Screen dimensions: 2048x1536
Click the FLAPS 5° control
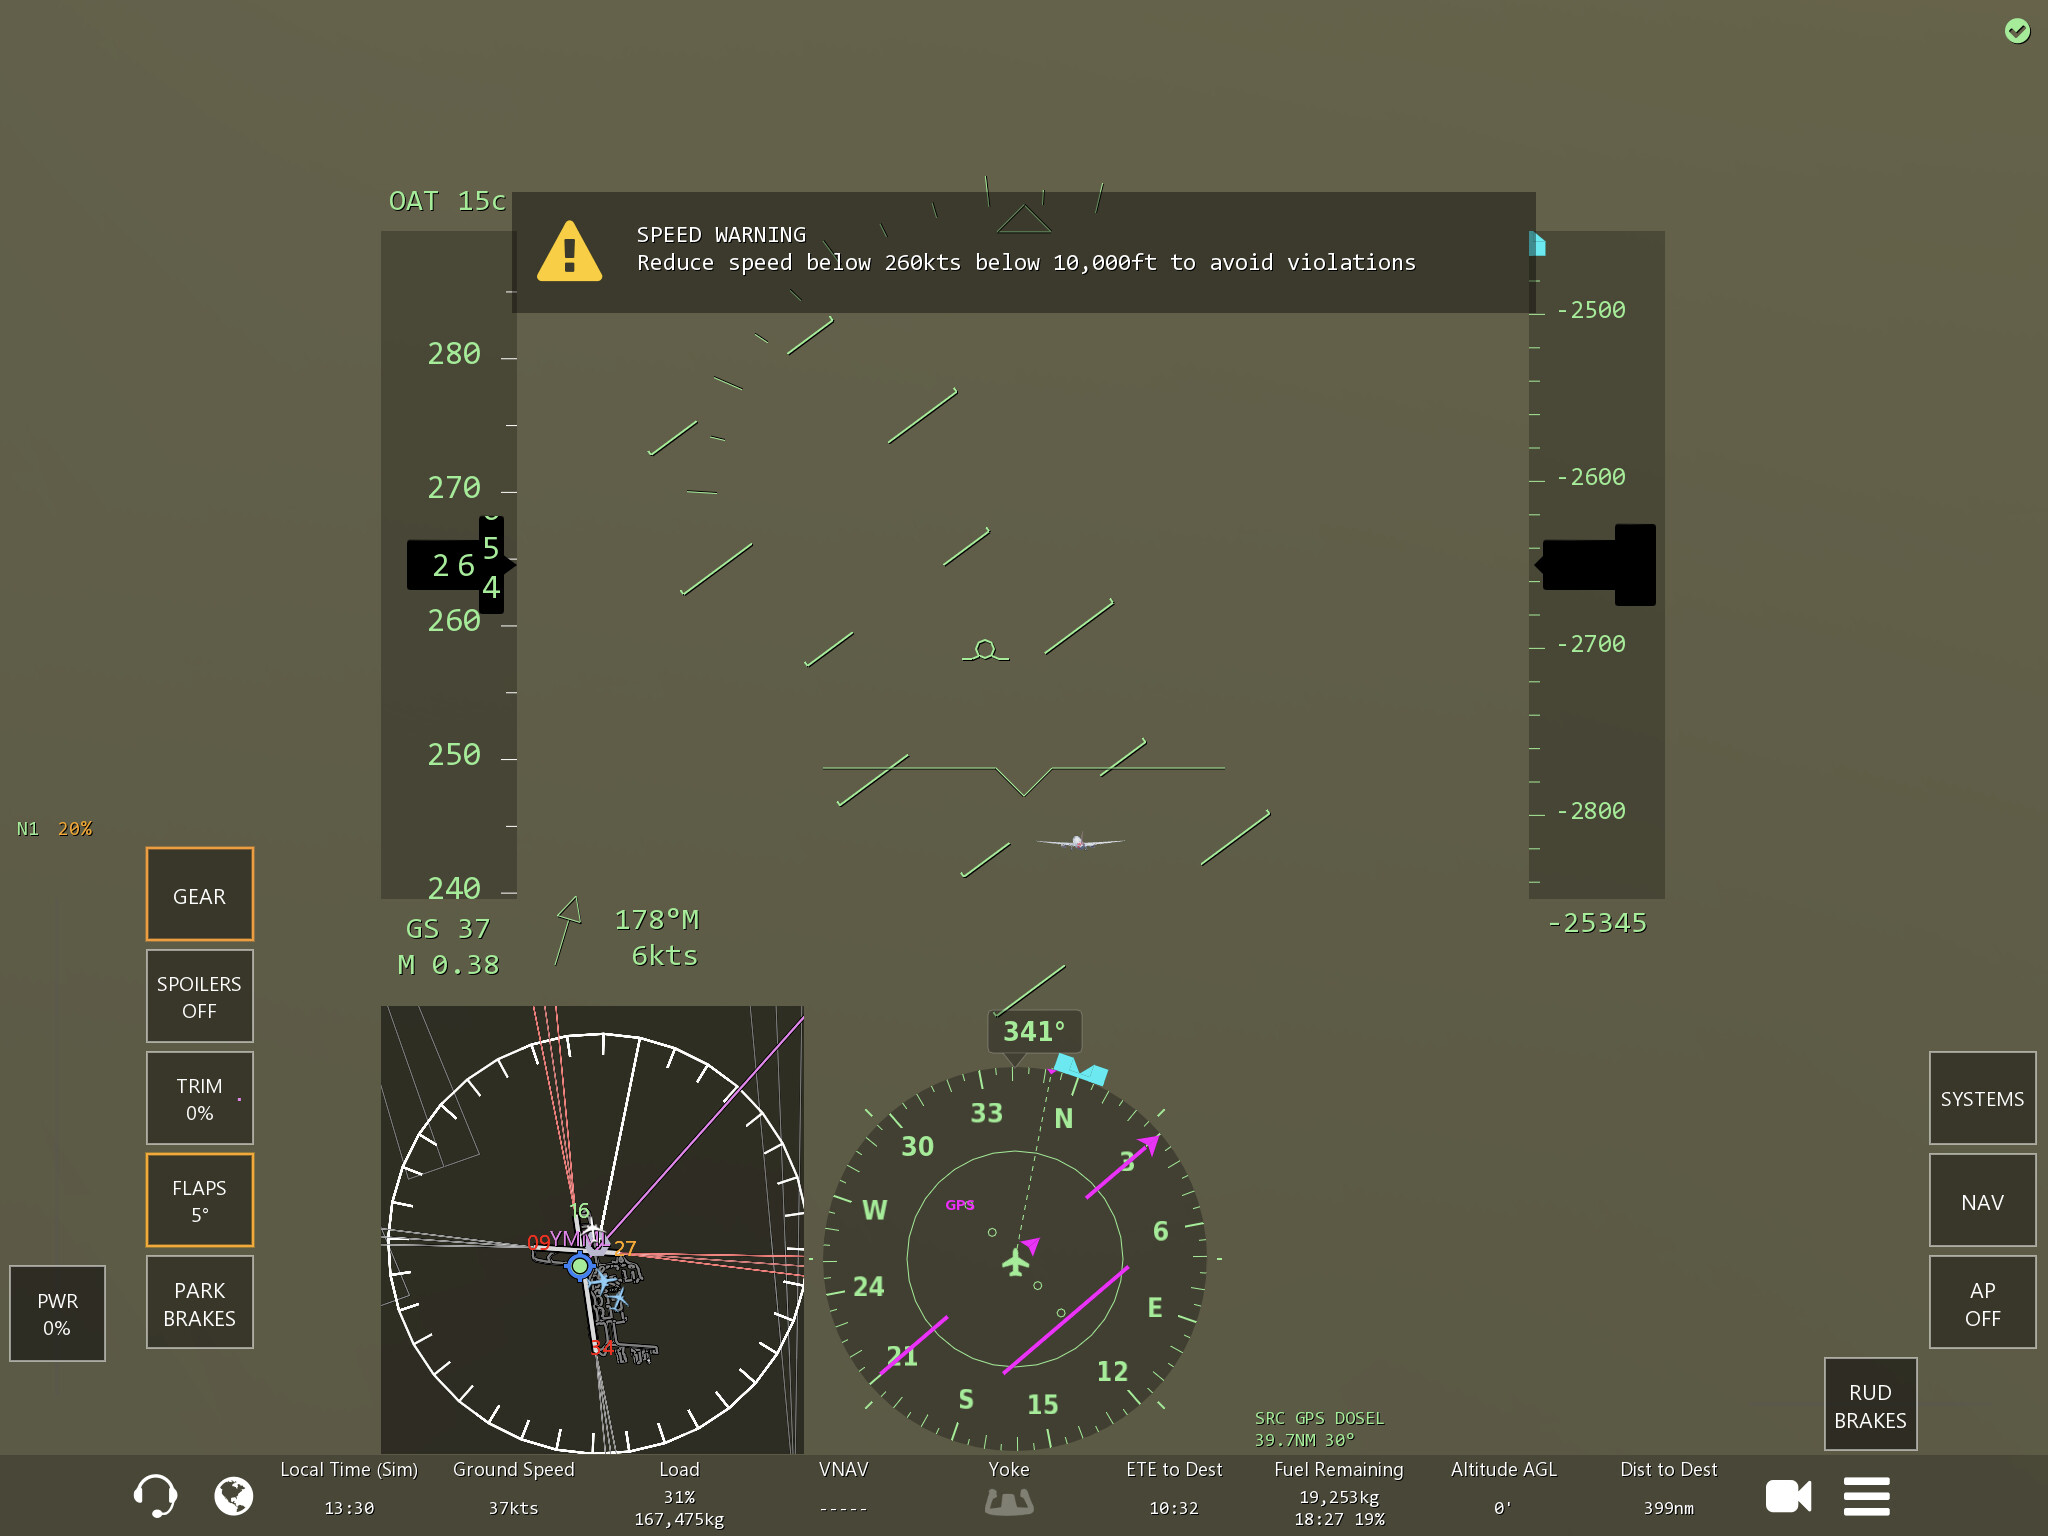(200, 1200)
